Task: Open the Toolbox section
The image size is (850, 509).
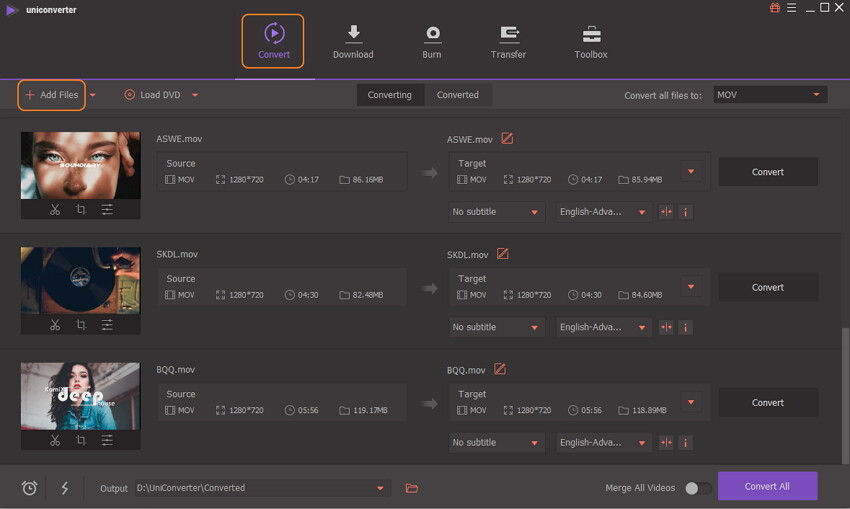Action: coord(591,42)
